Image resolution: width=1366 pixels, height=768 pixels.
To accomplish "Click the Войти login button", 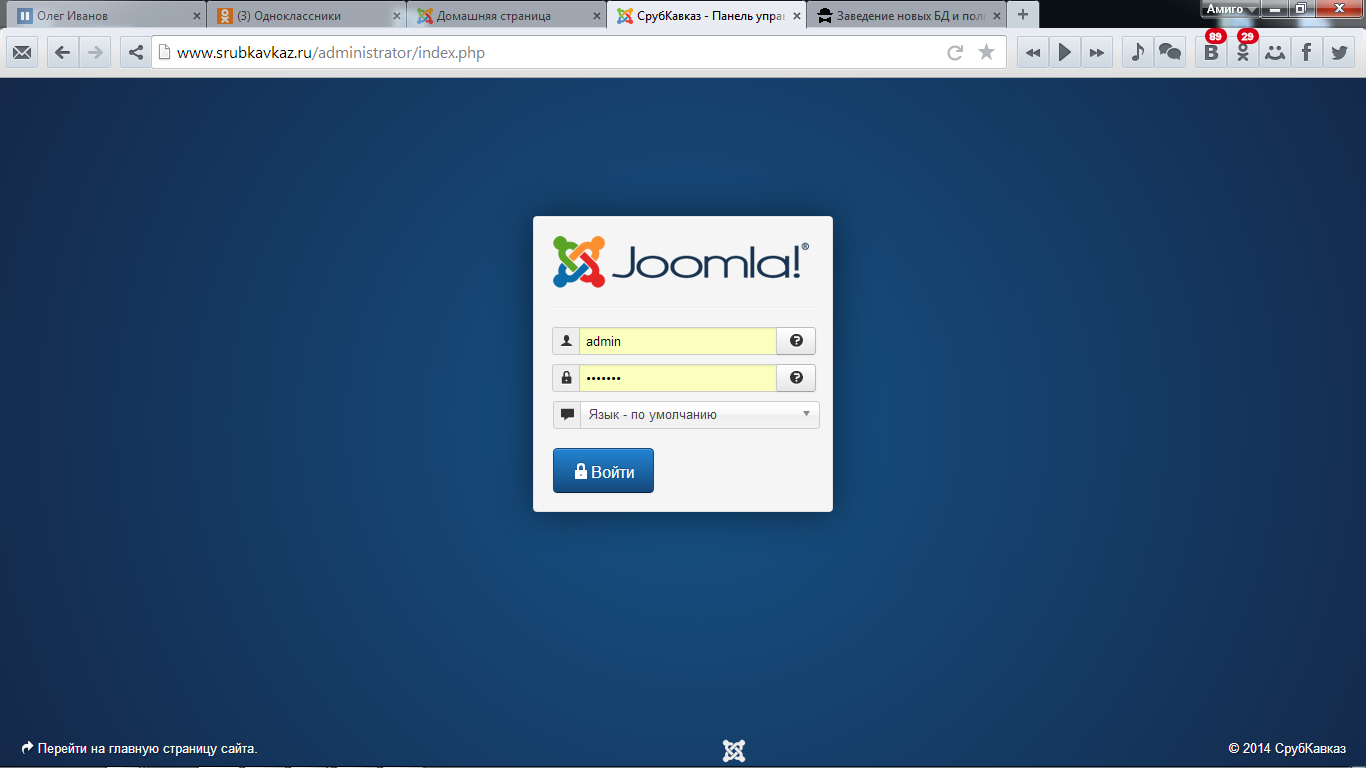I will click(x=603, y=471).
